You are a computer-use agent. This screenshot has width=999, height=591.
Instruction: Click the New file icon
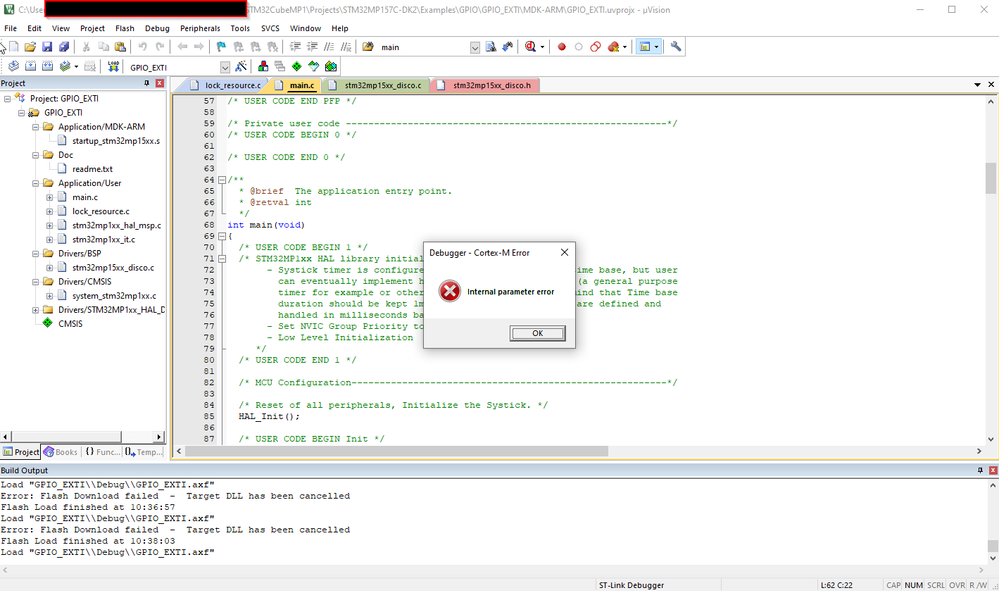(13, 47)
